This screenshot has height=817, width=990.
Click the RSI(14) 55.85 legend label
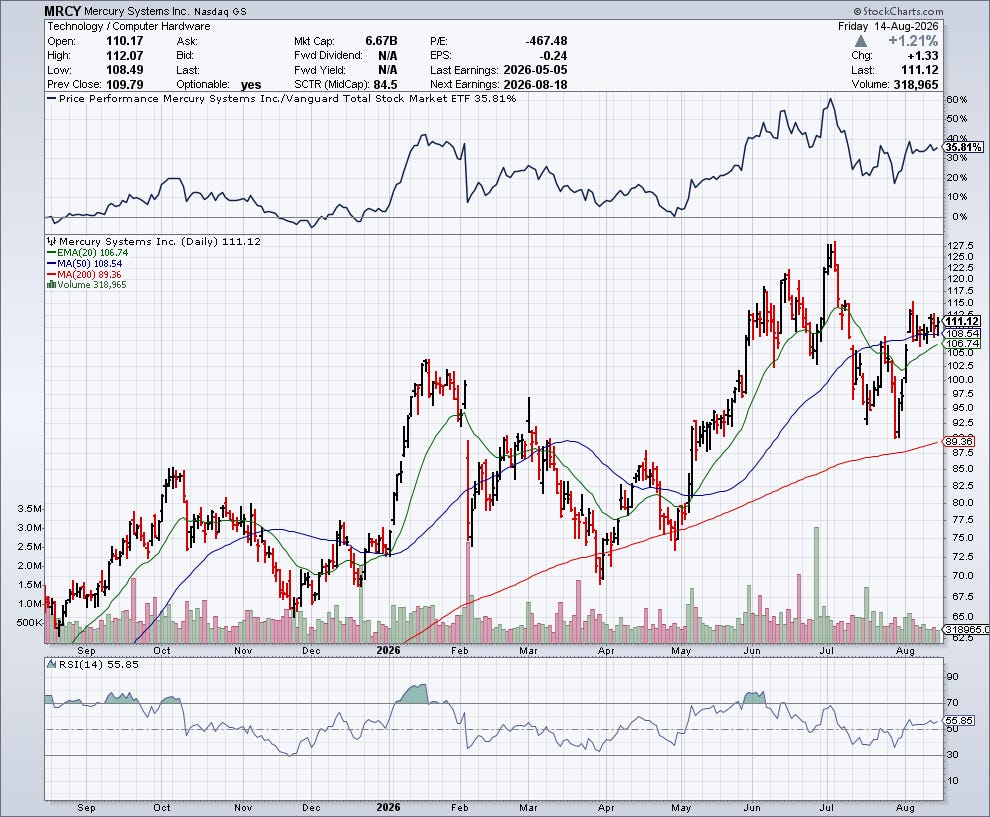tap(98, 664)
